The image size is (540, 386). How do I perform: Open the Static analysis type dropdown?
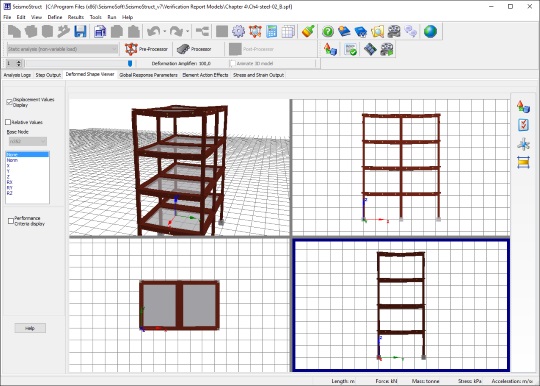(x=62, y=49)
